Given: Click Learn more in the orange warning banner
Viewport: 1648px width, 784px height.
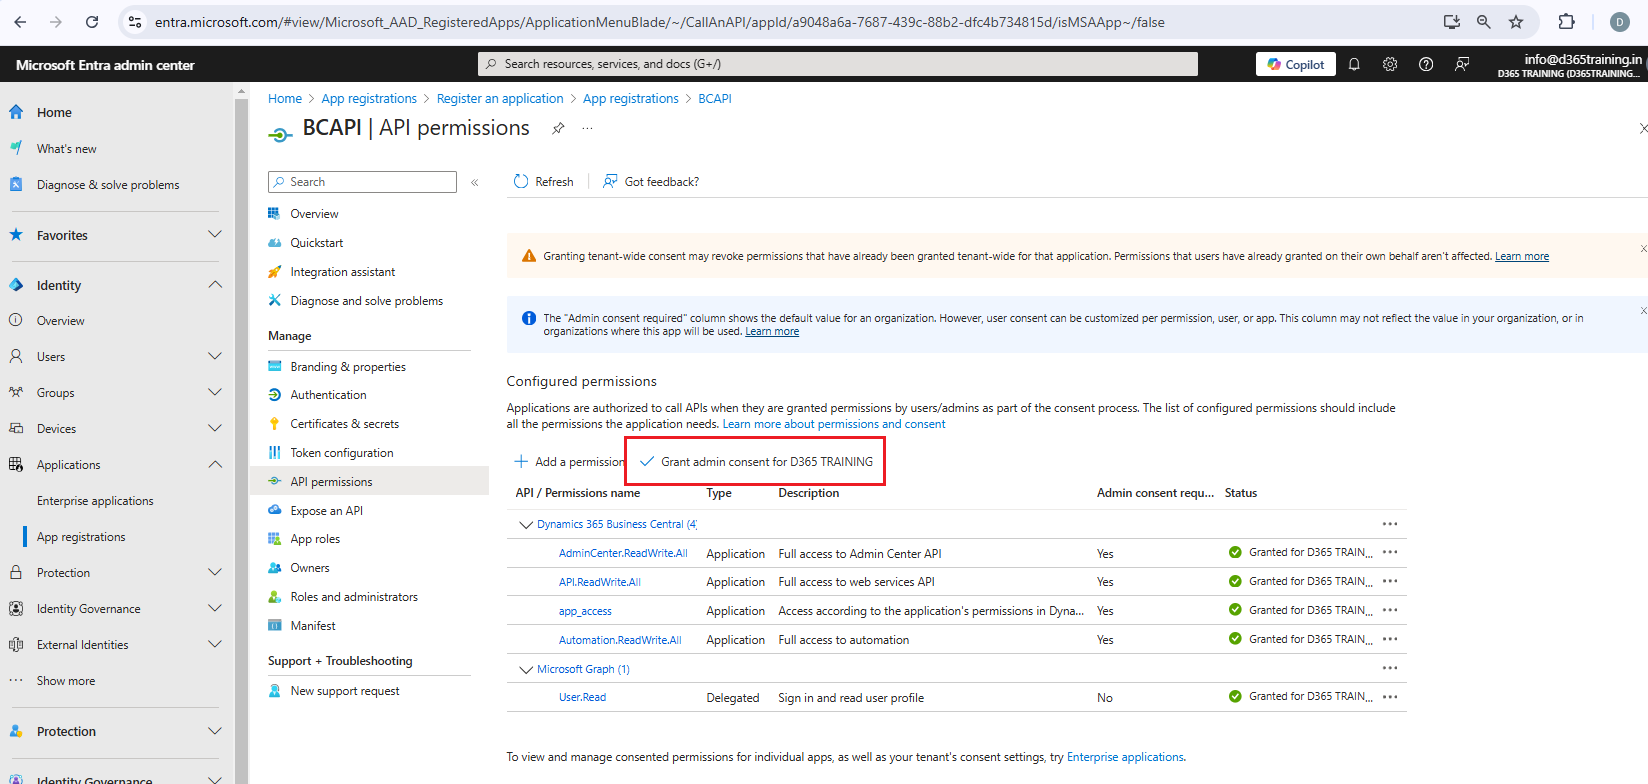Looking at the screenshot, I should 1522,256.
